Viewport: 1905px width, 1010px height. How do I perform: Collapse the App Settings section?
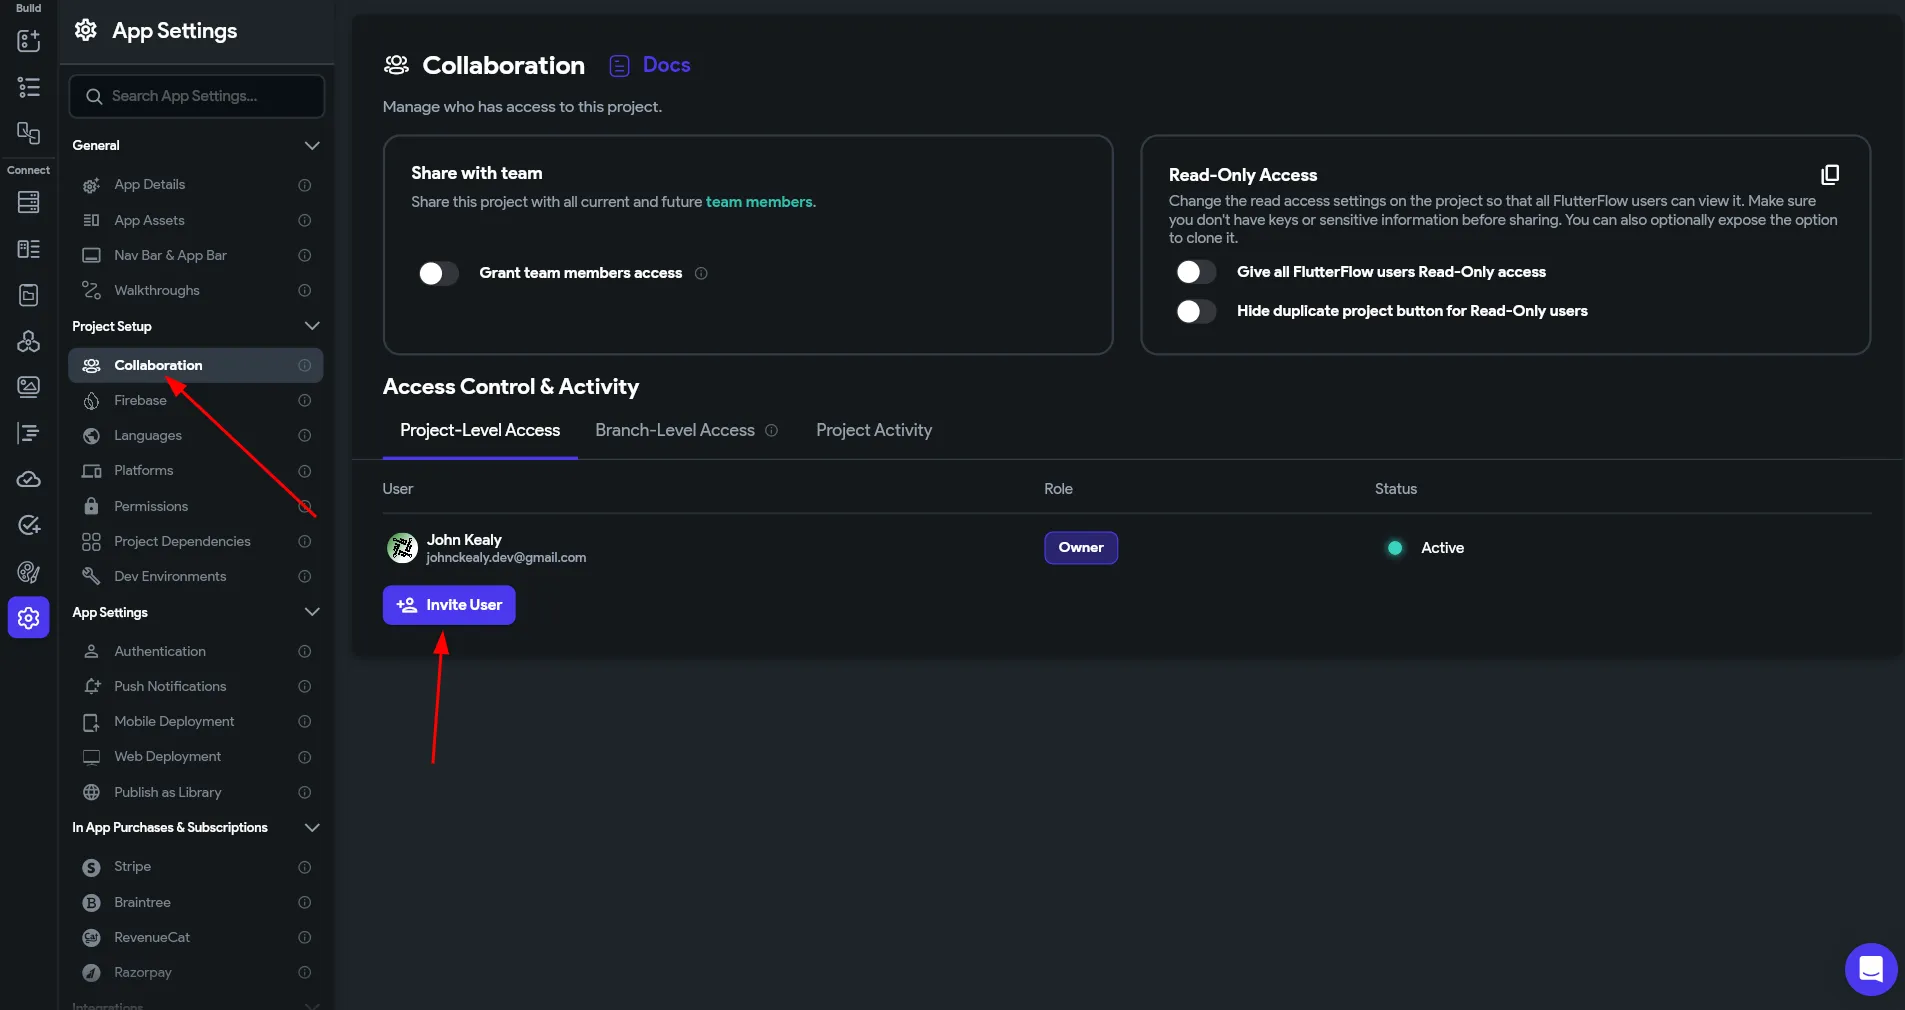coord(312,612)
